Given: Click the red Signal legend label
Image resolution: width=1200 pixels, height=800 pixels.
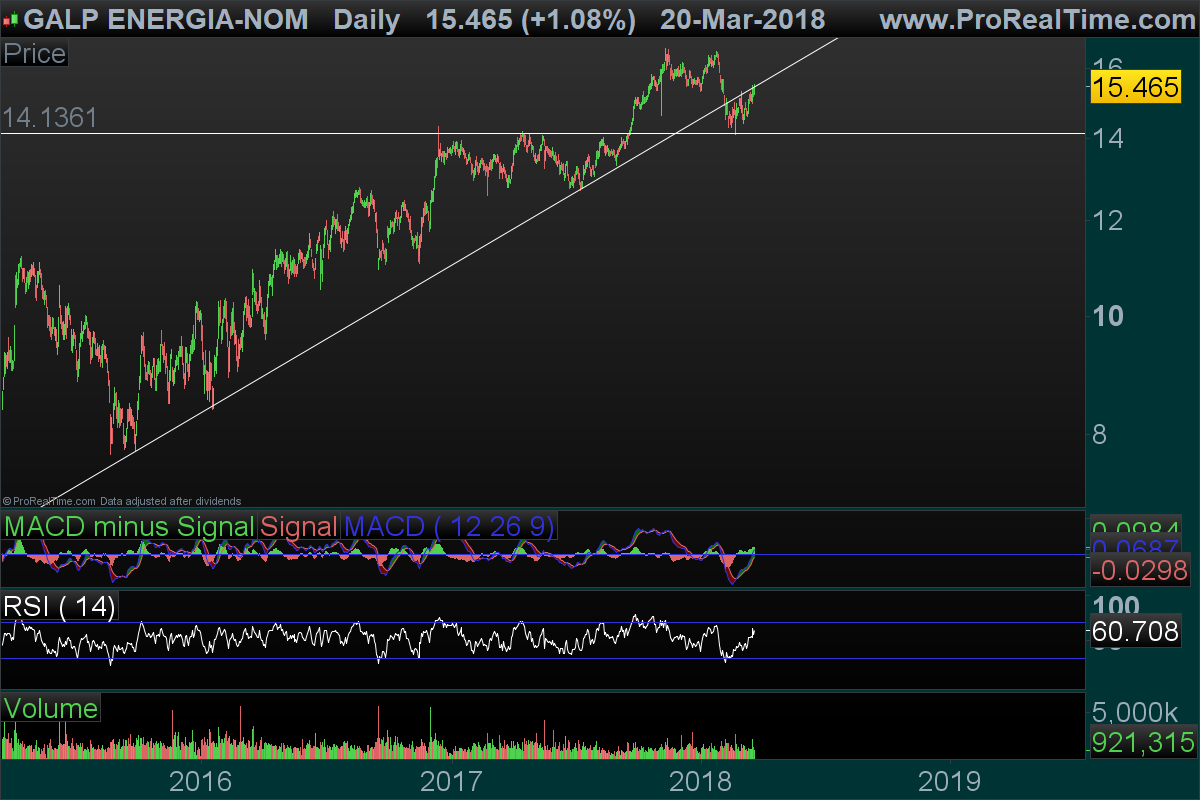Looking at the screenshot, I should [299, 526].
